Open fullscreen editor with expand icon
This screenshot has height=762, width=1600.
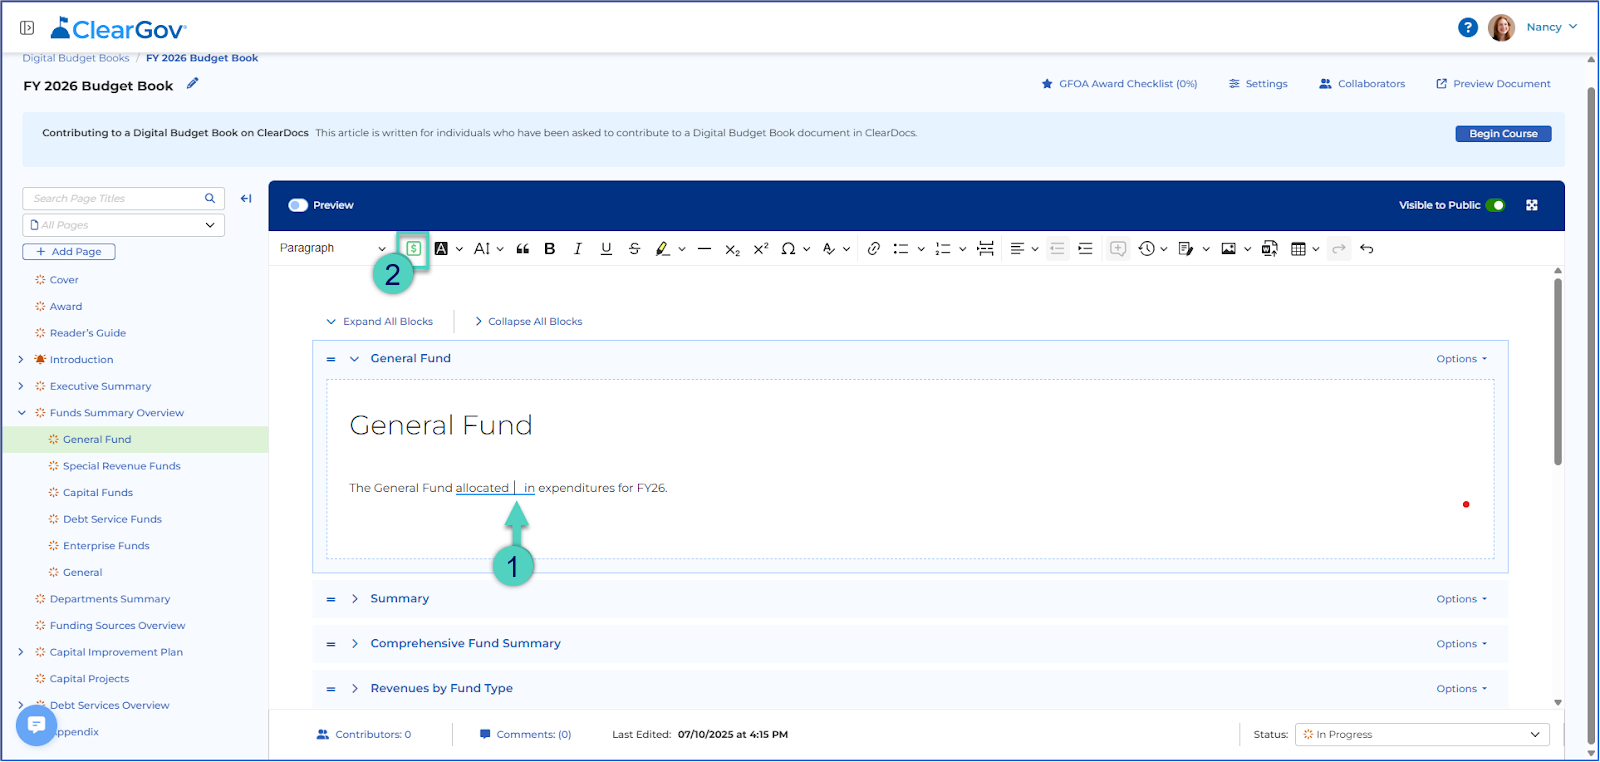click(1532, 205)
